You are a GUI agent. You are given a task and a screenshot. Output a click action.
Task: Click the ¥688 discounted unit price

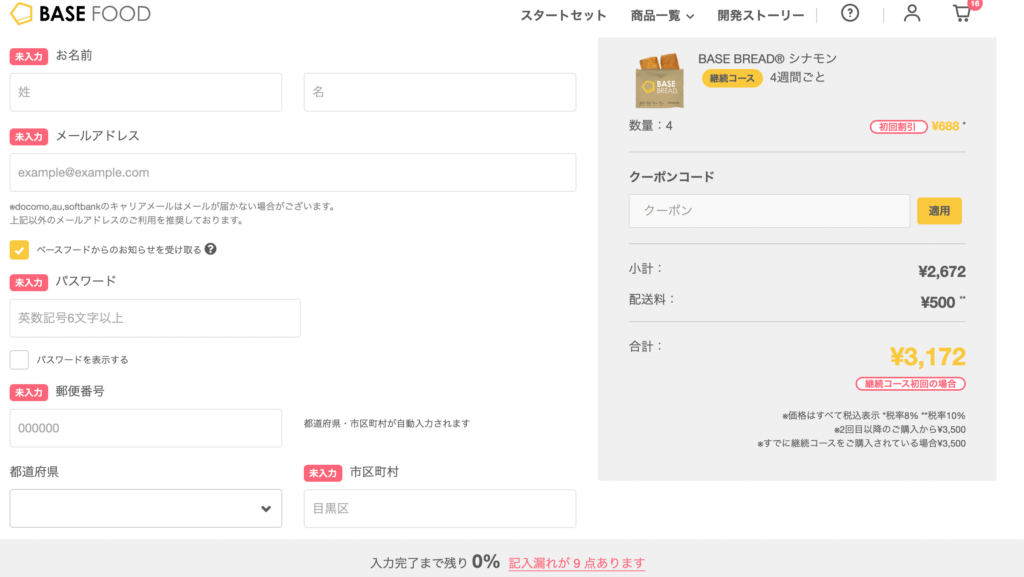[945, 127]
